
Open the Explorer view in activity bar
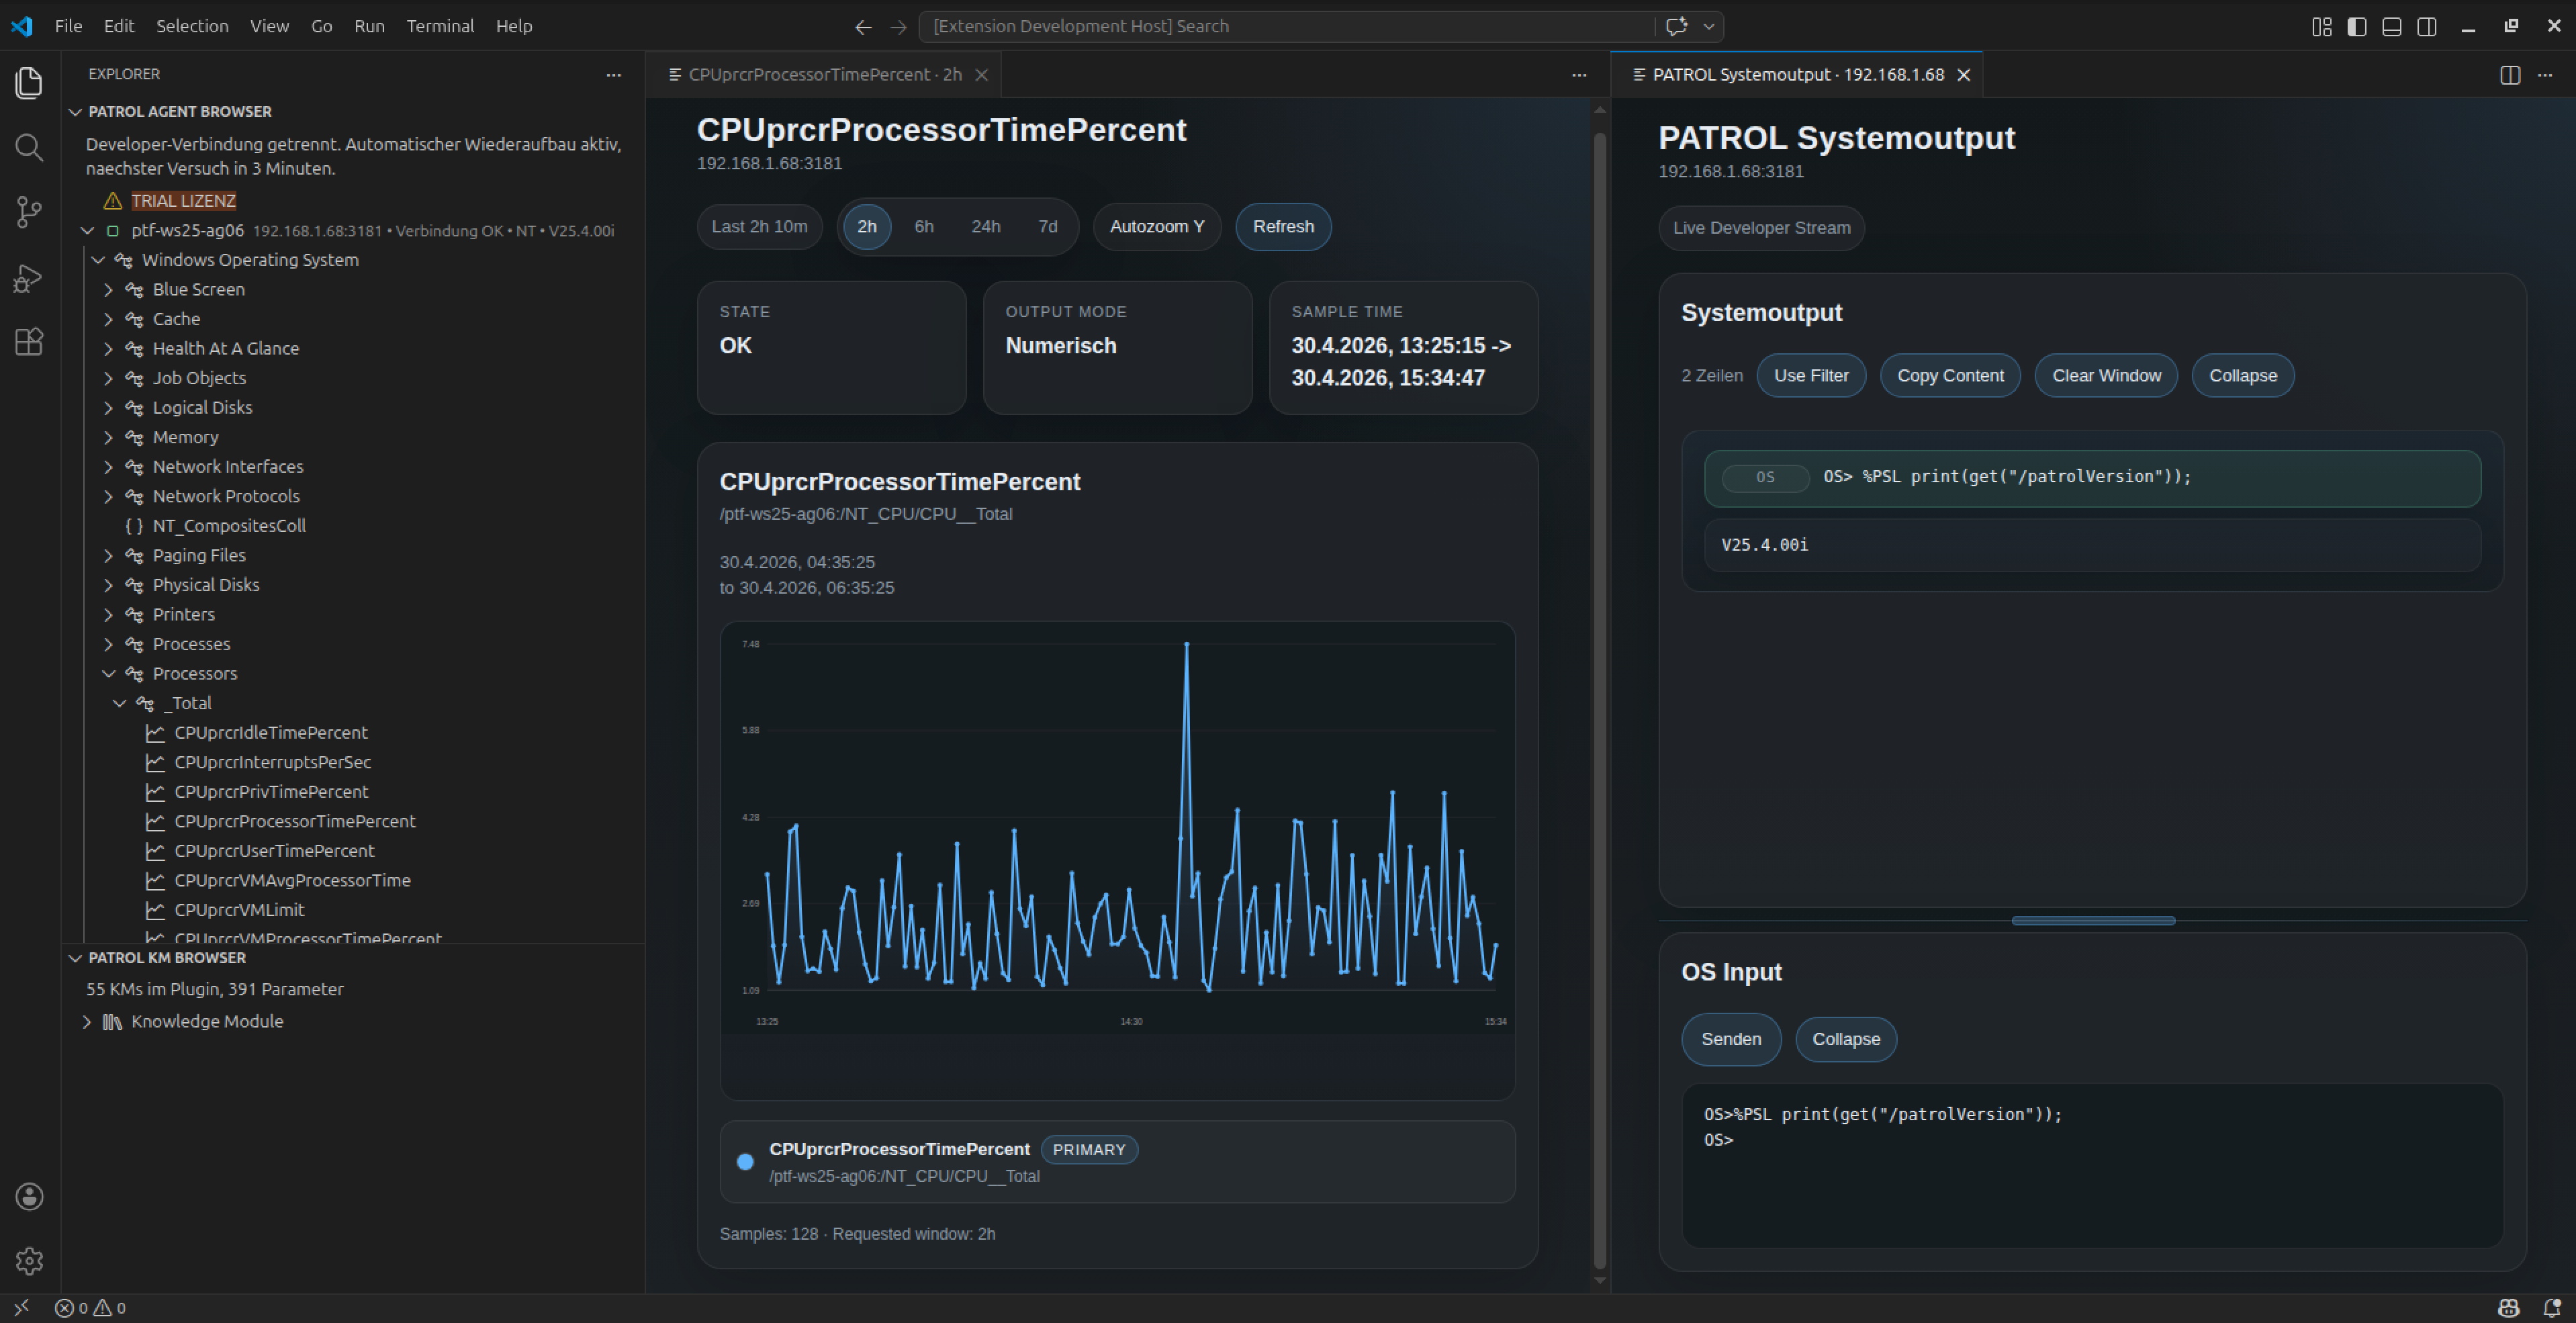coord(29,83)
